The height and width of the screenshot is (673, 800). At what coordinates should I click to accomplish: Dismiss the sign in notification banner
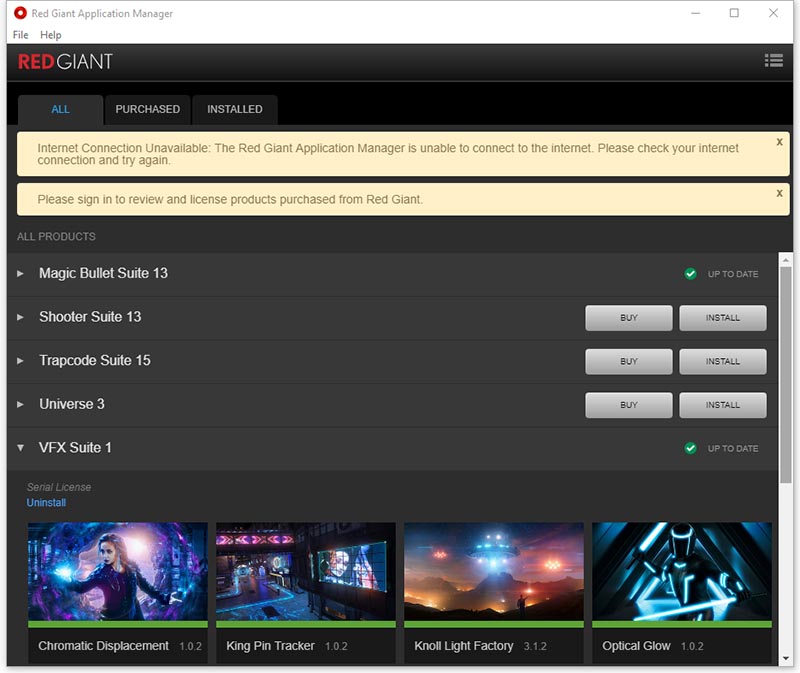779,193
